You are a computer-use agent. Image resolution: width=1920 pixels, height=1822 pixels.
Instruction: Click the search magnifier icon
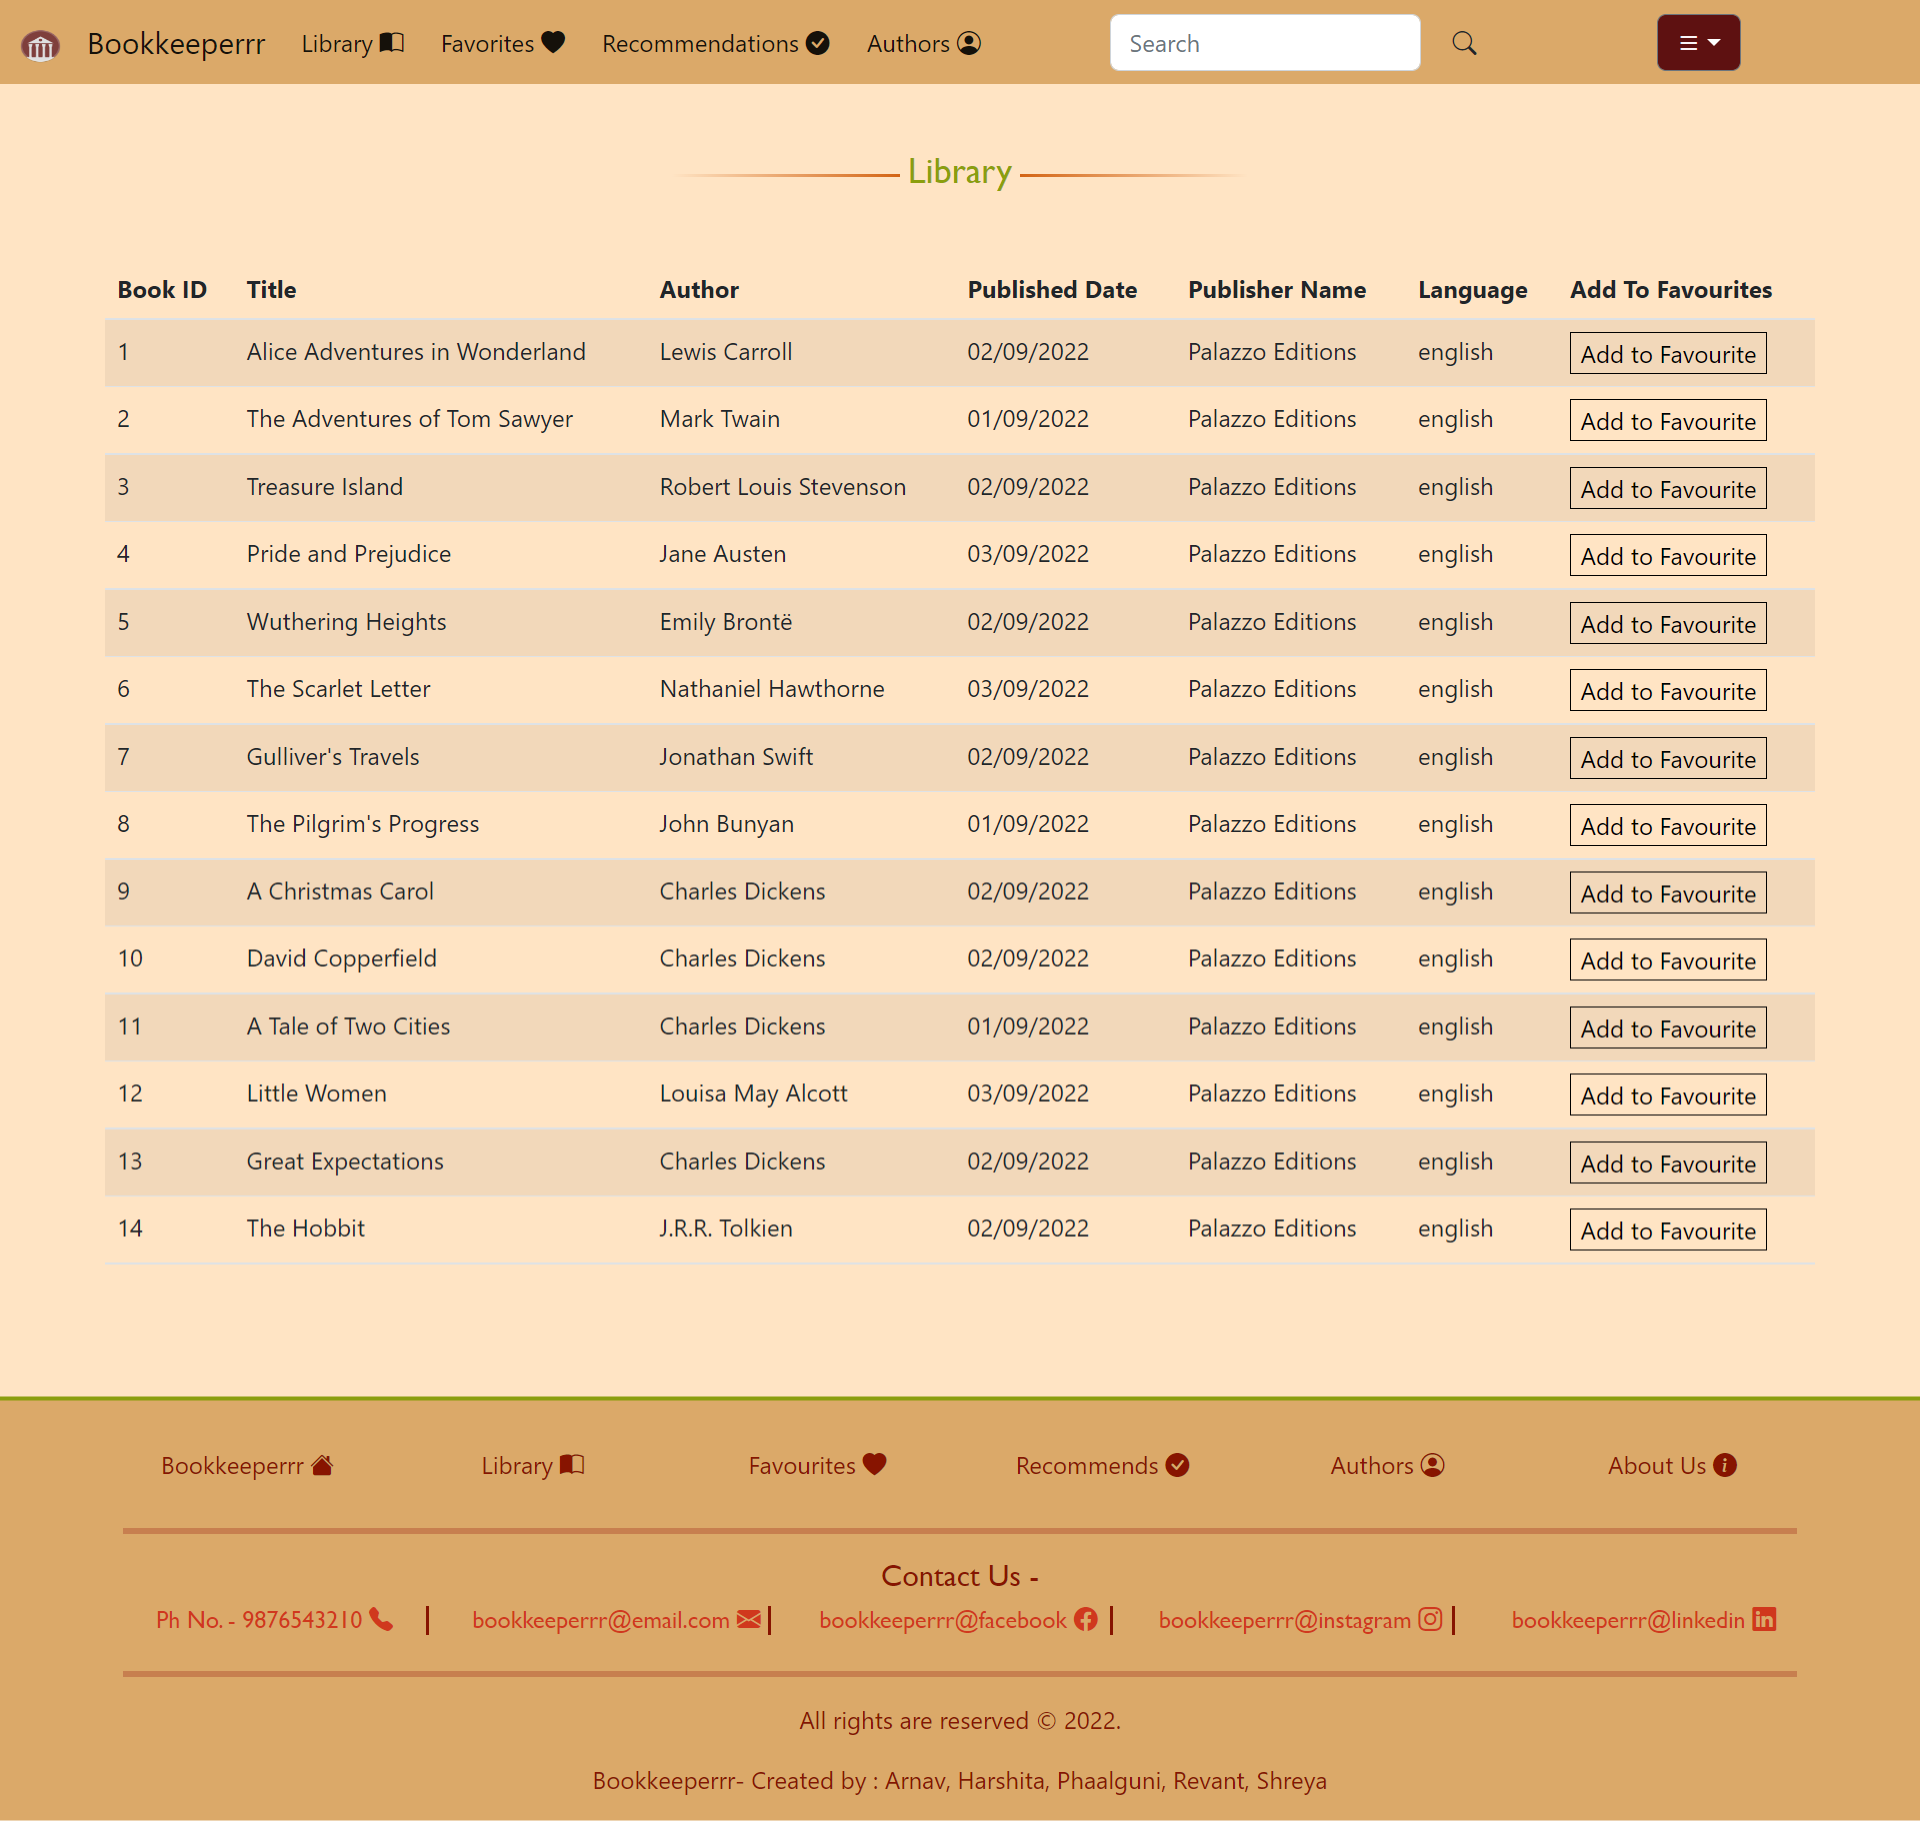1463,43
